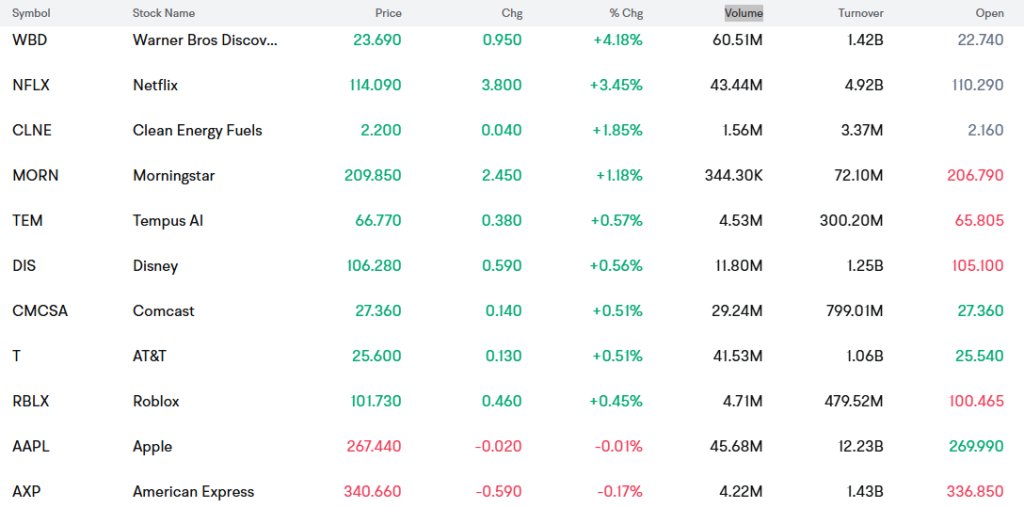The width and height of the screenshot is (1024, 508).
Task: Select the Morningstar stock name
Action: [173, 175]
